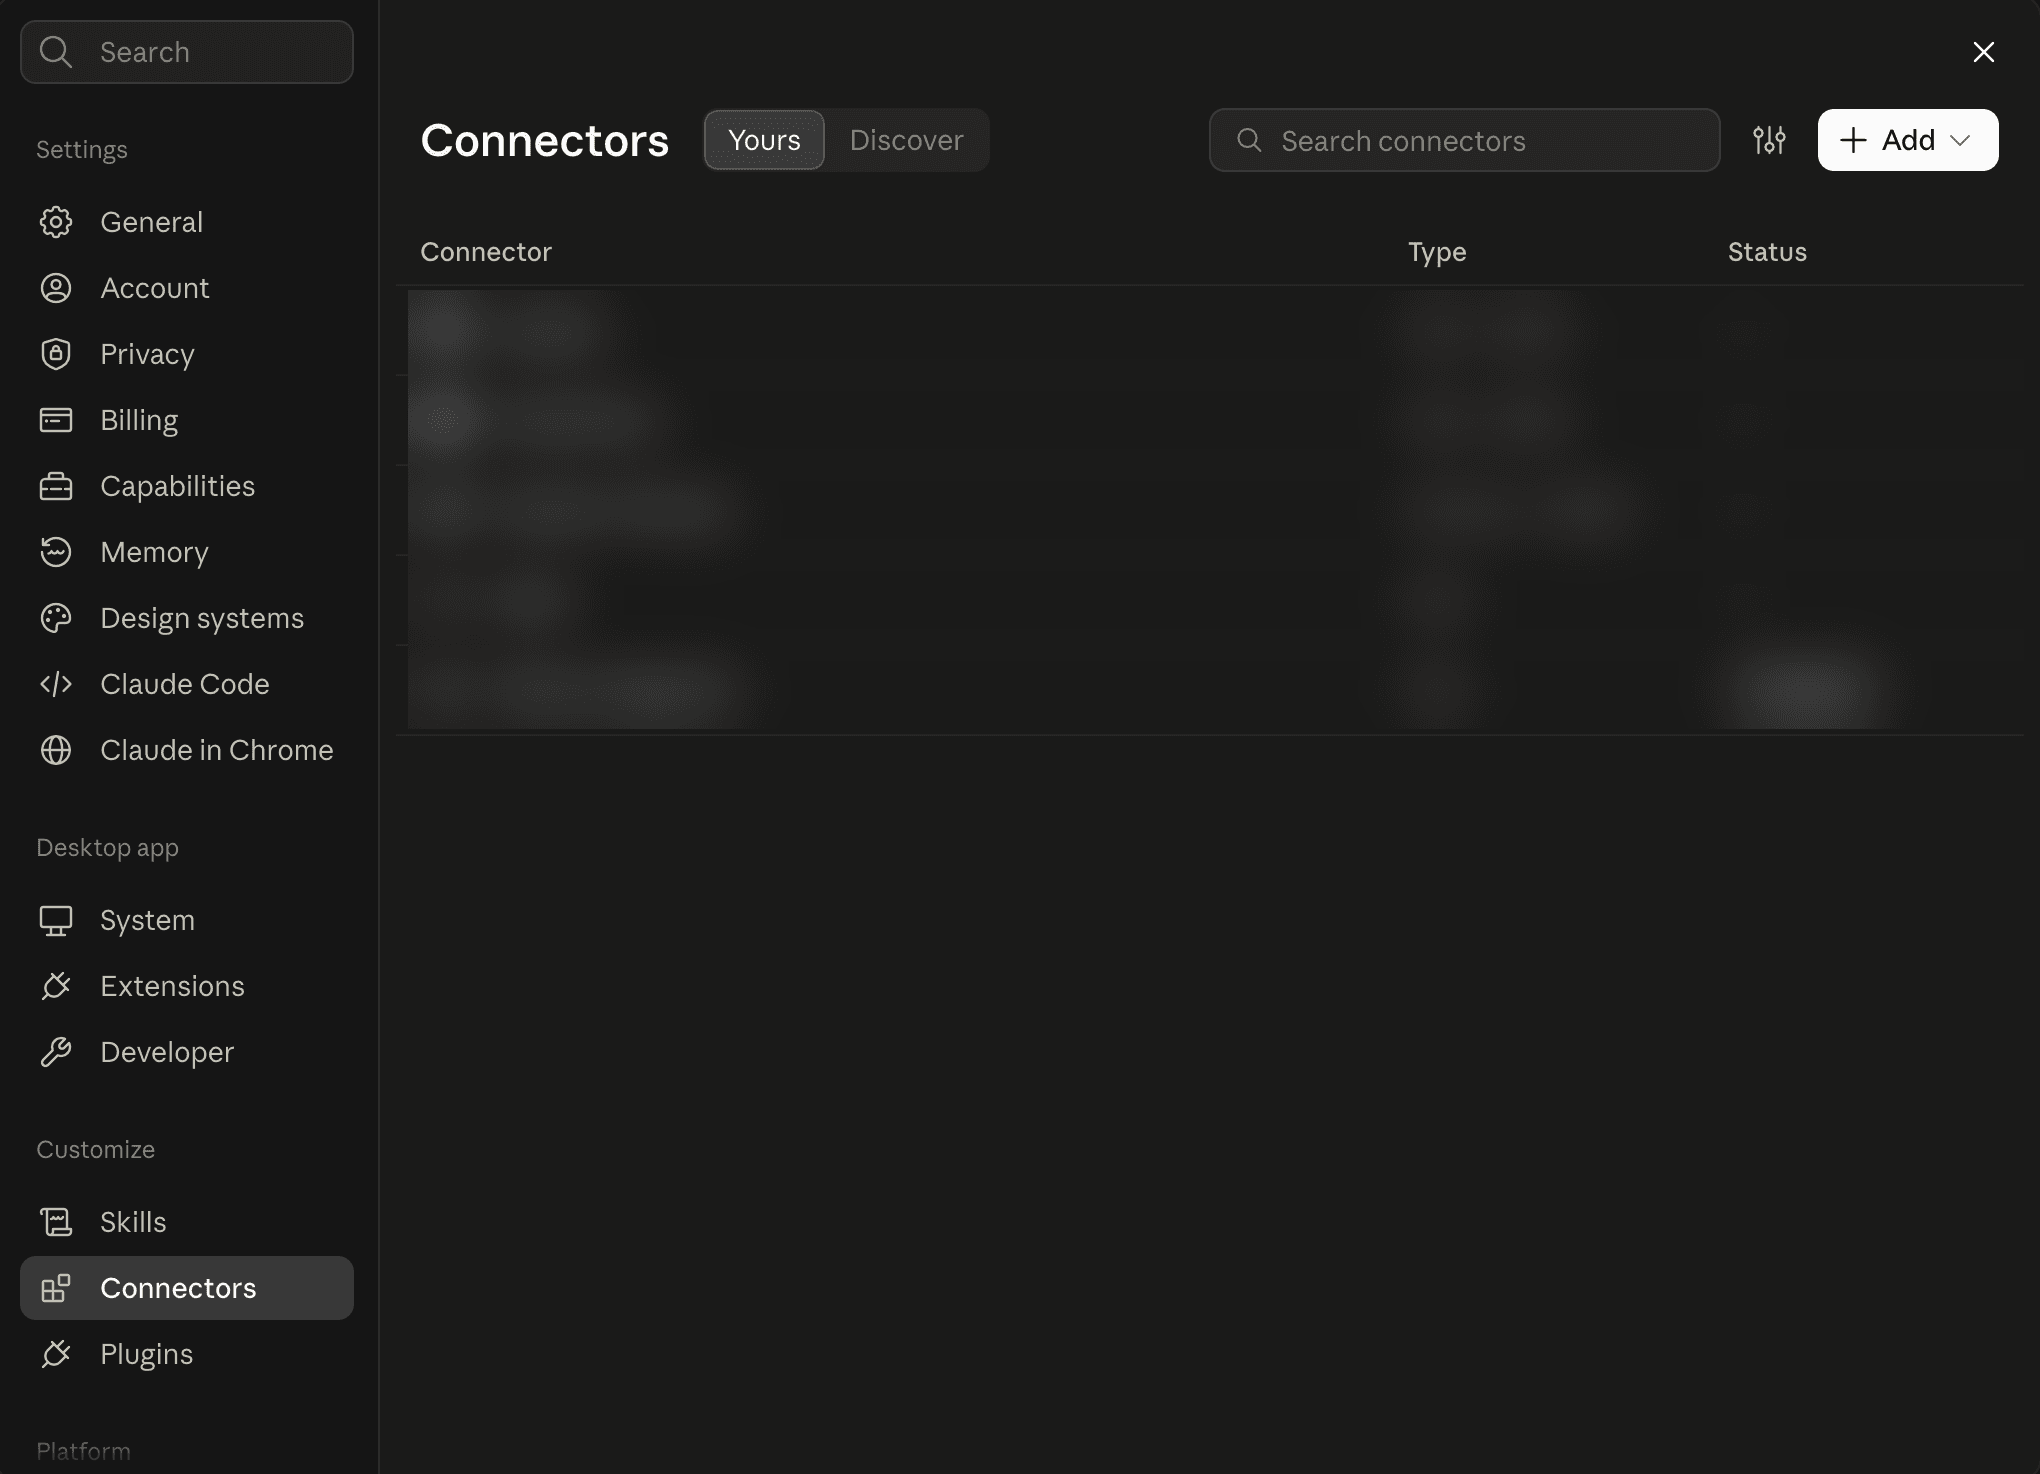This screenshot has height=1474, width=2040.
Task: Sort by Connector column header
Action: 486,252
